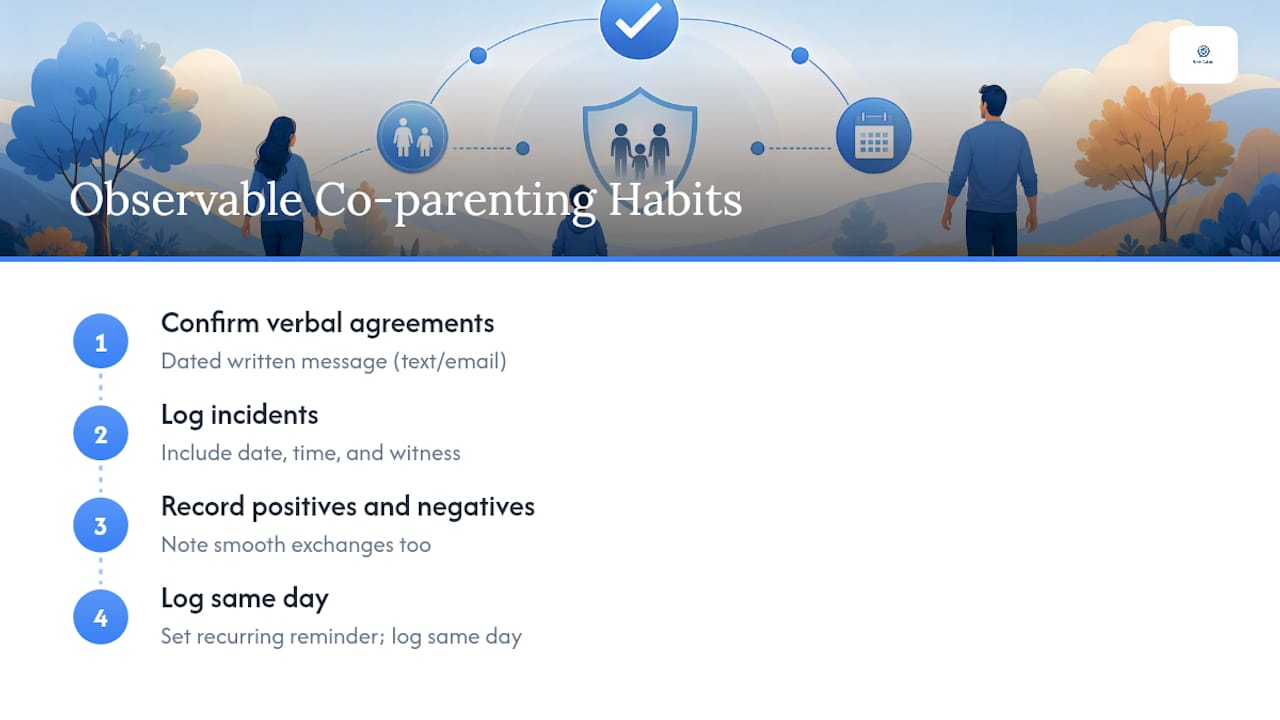Select Record positives and negatives heading
Screen dimensions: 1280x720
(x=348, y=507)
